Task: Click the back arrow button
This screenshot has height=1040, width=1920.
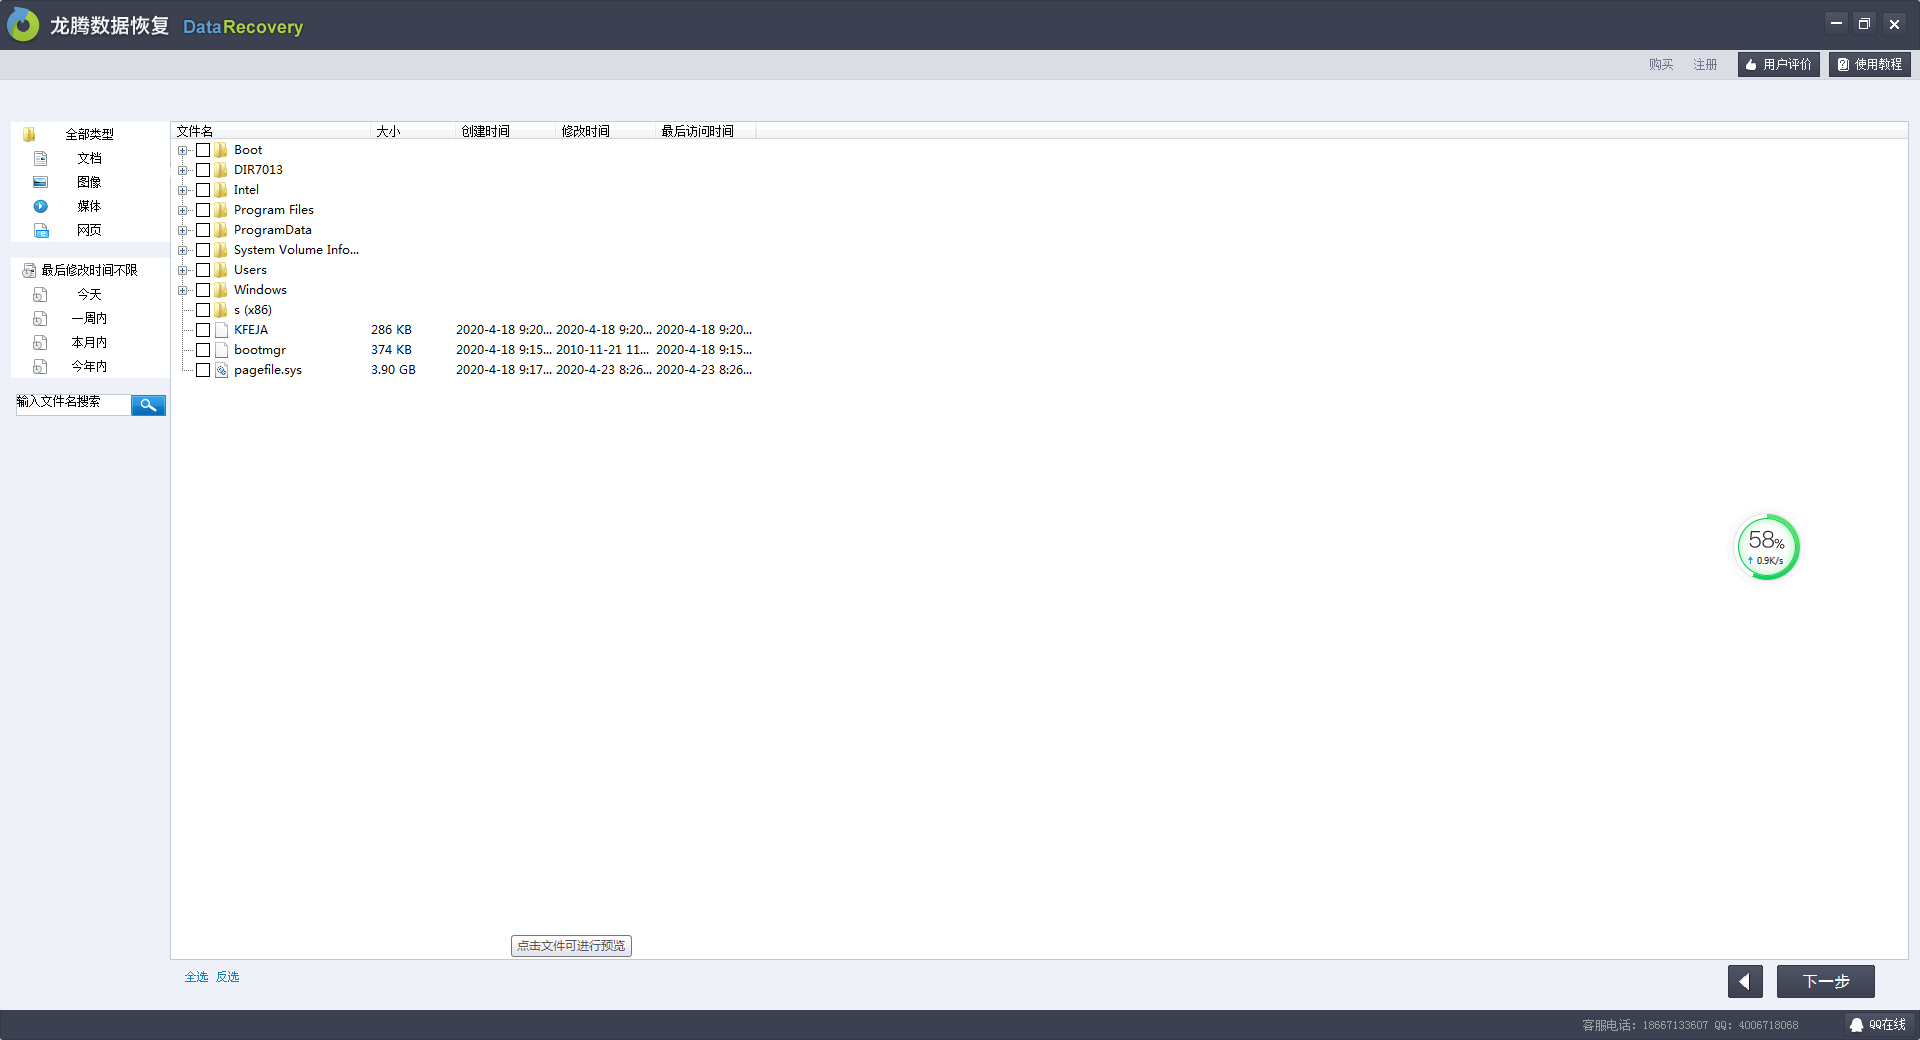Action: (1745, 981)
